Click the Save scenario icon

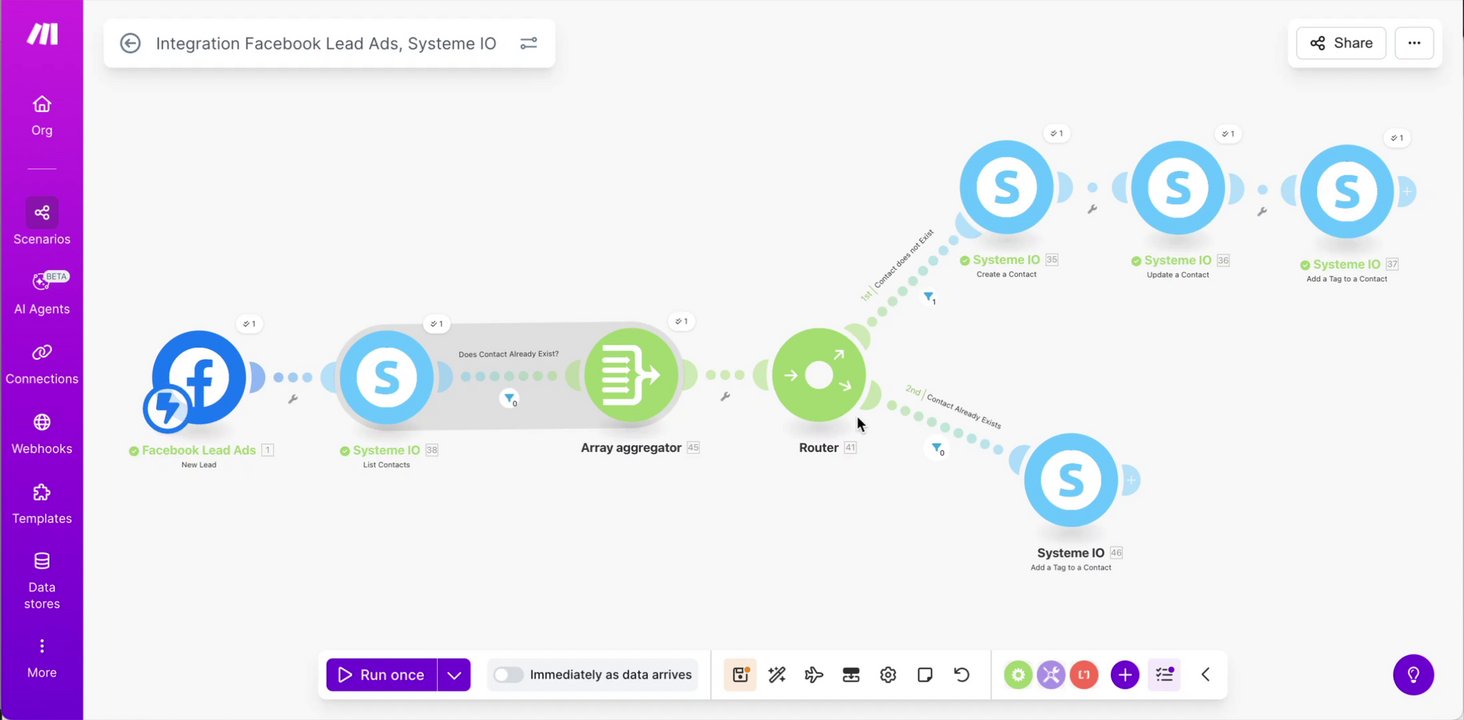point(740,675)
